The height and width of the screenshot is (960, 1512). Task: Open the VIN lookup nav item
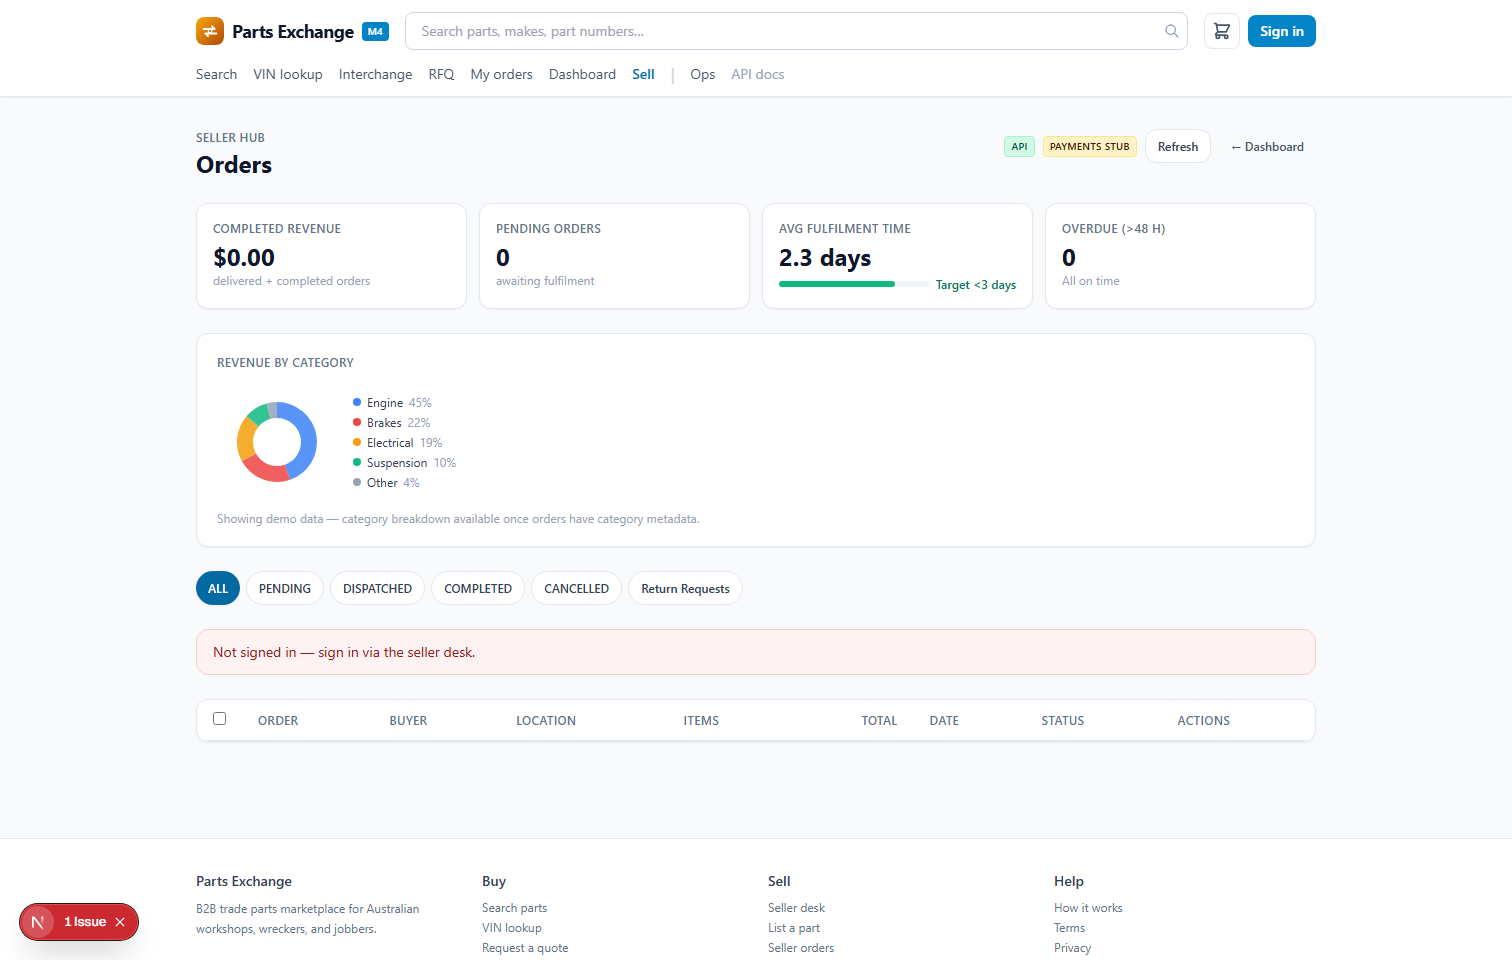point(288,74)
